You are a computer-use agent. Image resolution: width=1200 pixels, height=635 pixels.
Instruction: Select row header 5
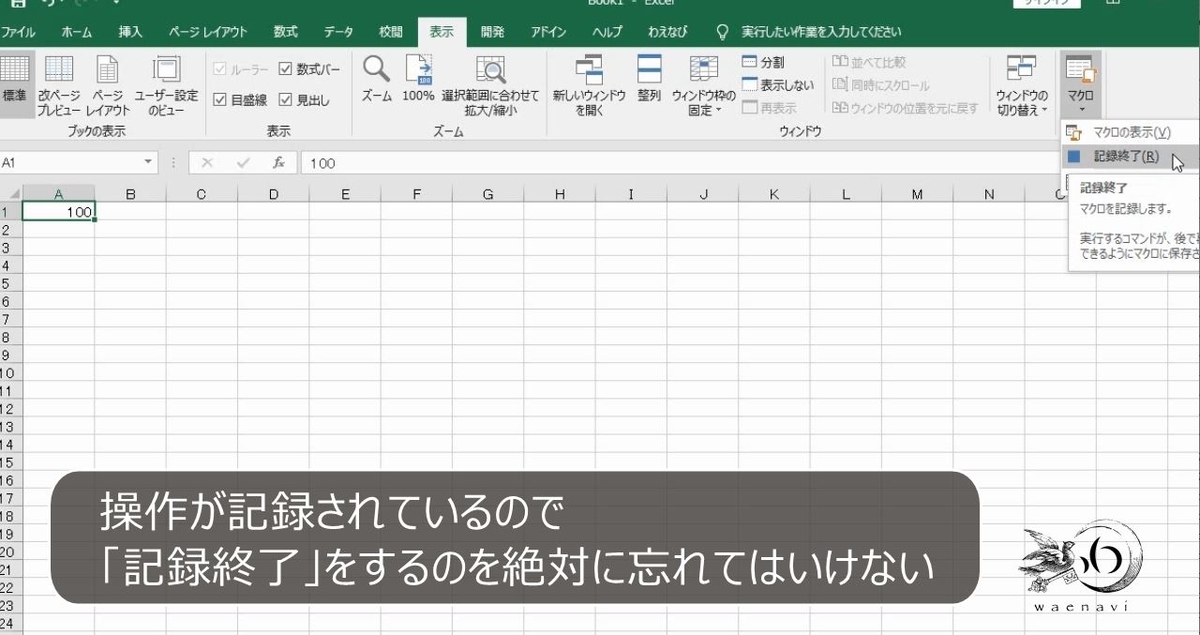pyautogui.click(x=10, y=283)
